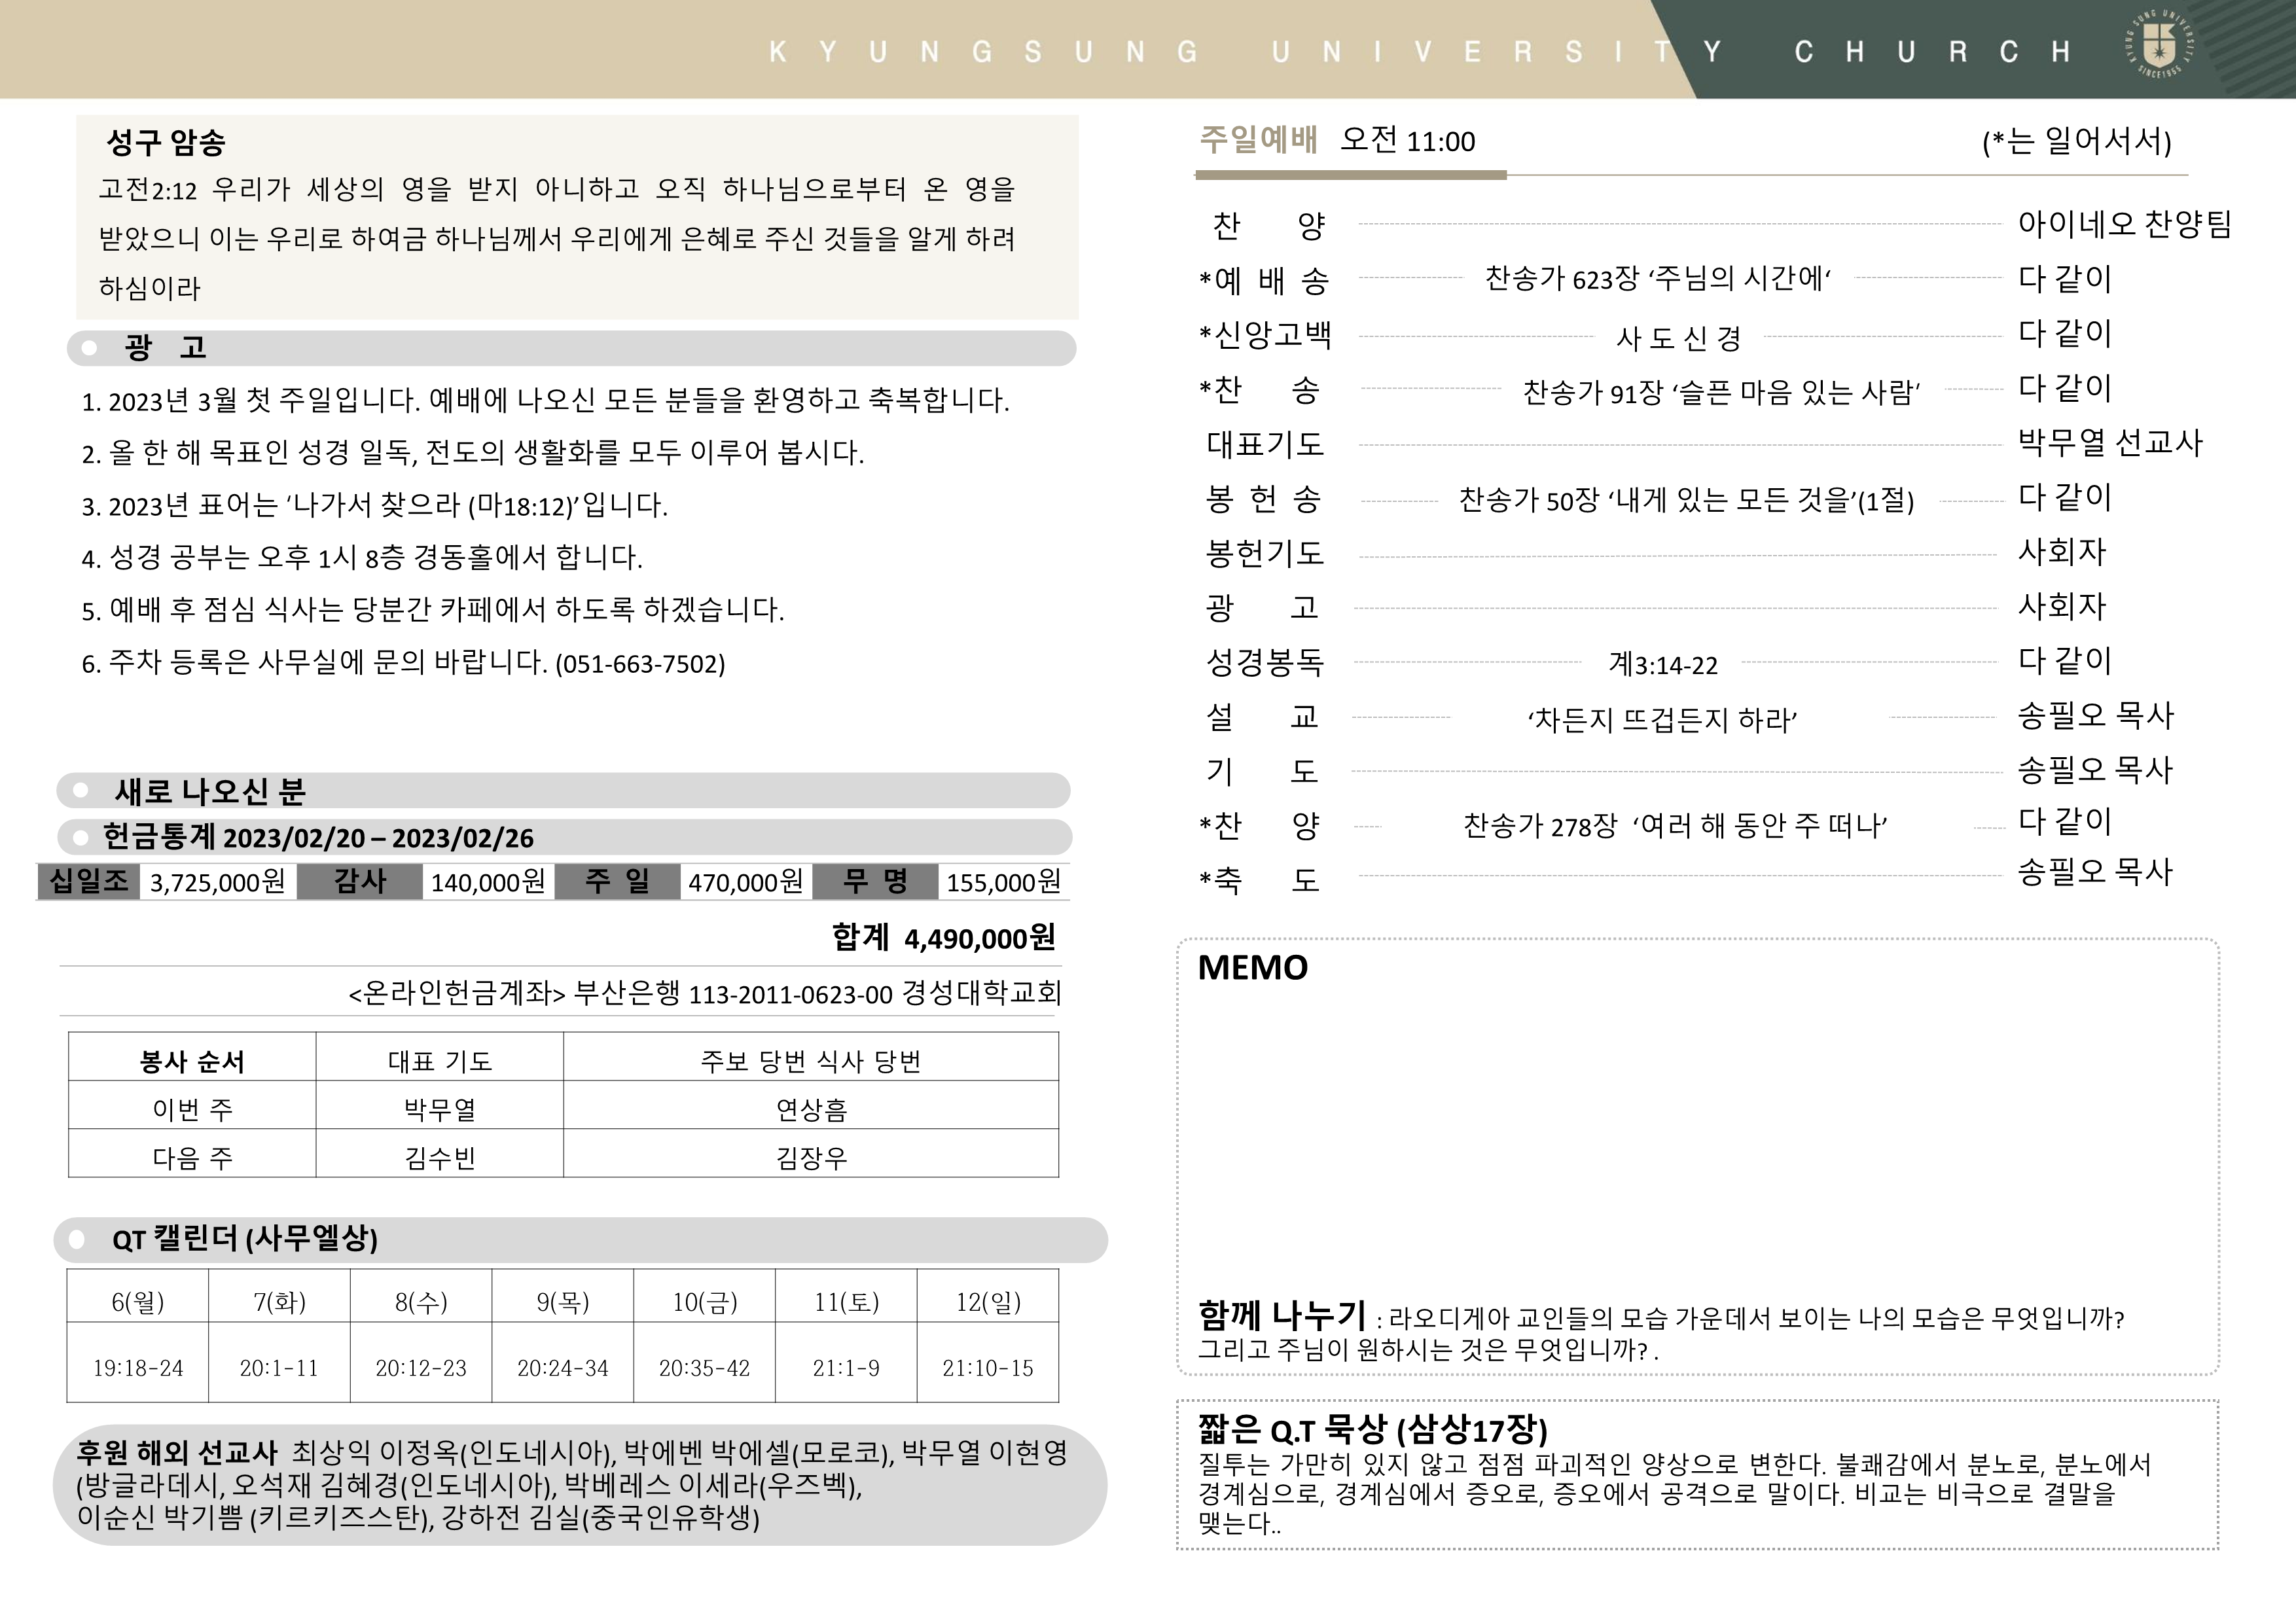Click hymn '찬송가 278장 여러 해 동안 주 떠나'
This screenshot has height=1623, width=2296.
(x=1675, y=825)
